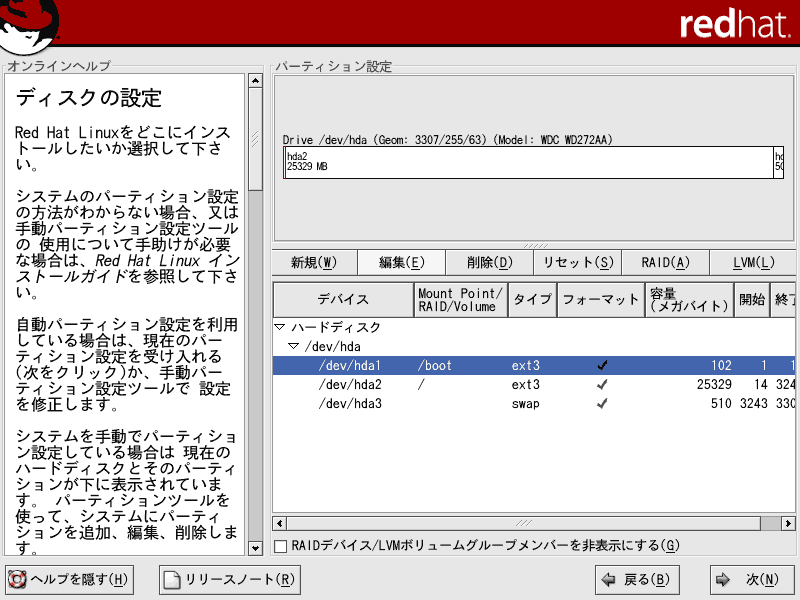Click format checkmark for /dev/hda1
The height and width of the screenshot is (600, 800).
(601, 366)
